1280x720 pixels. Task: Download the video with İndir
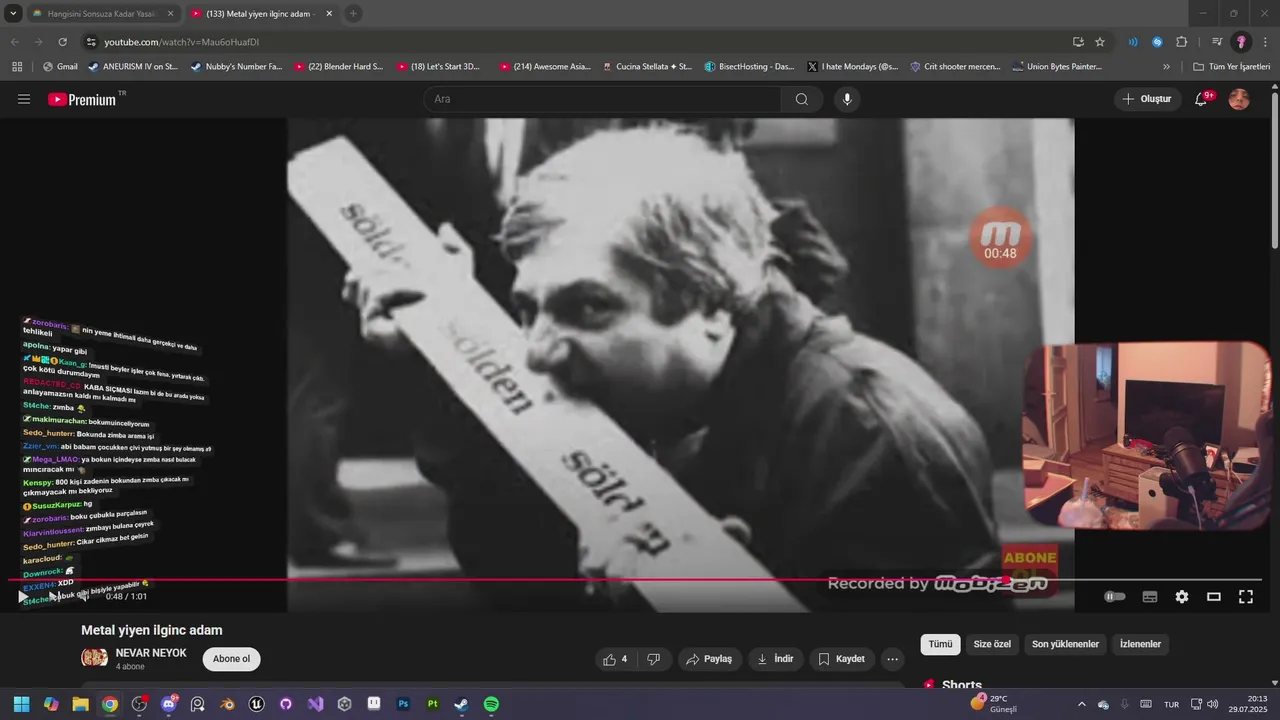click(x=775, y=659)
